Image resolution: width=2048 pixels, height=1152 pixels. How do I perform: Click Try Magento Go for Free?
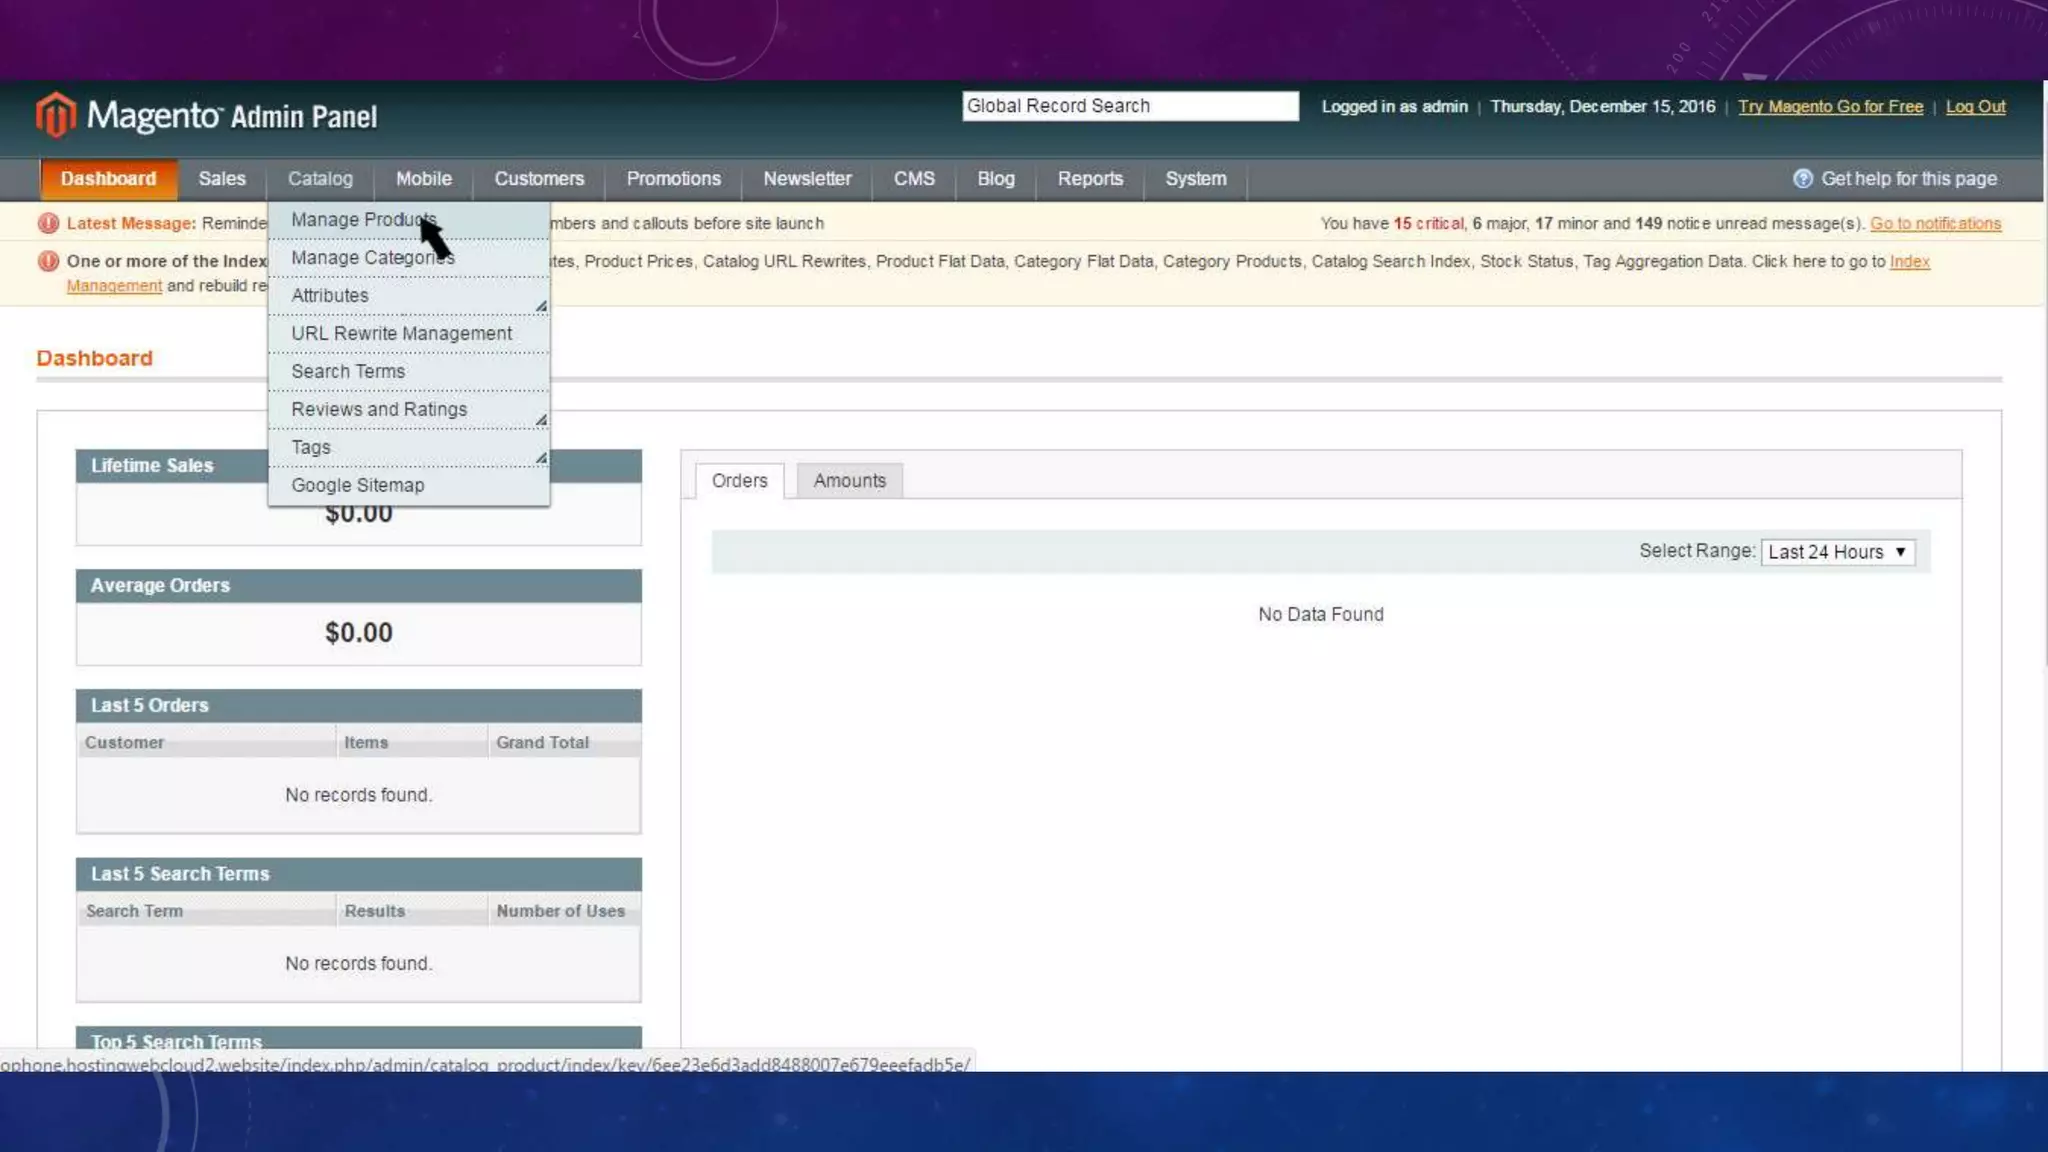1829,107
